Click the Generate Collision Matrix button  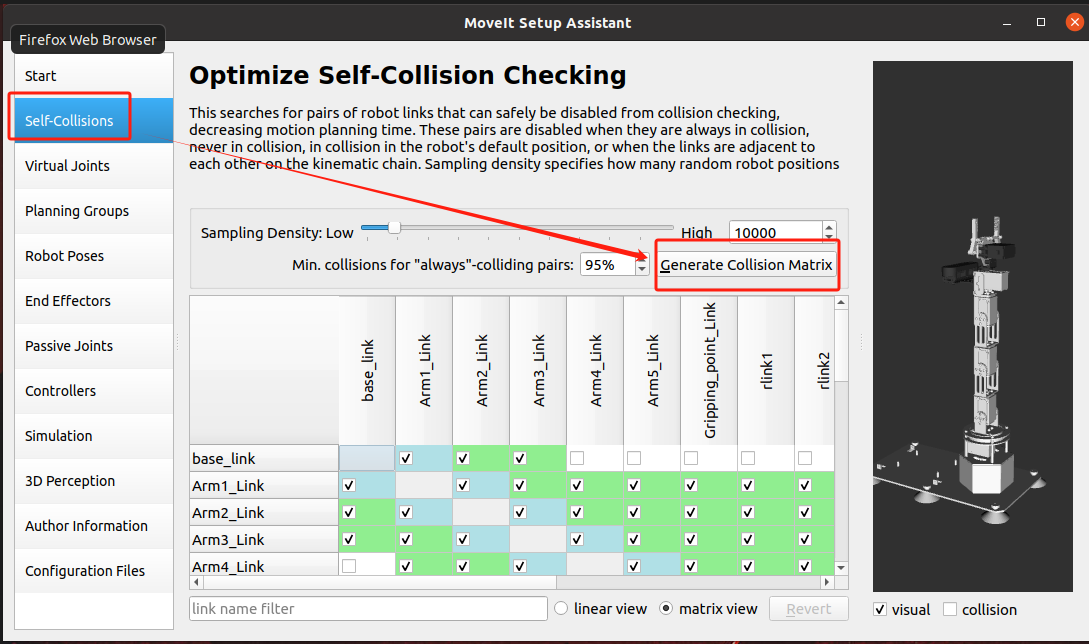(x=746, y=265)
